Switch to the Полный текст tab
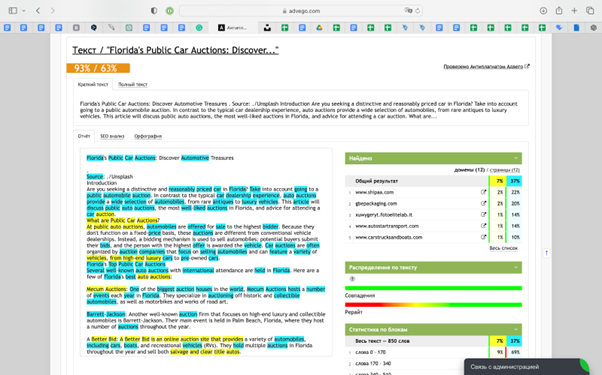 tap(132, 84)
